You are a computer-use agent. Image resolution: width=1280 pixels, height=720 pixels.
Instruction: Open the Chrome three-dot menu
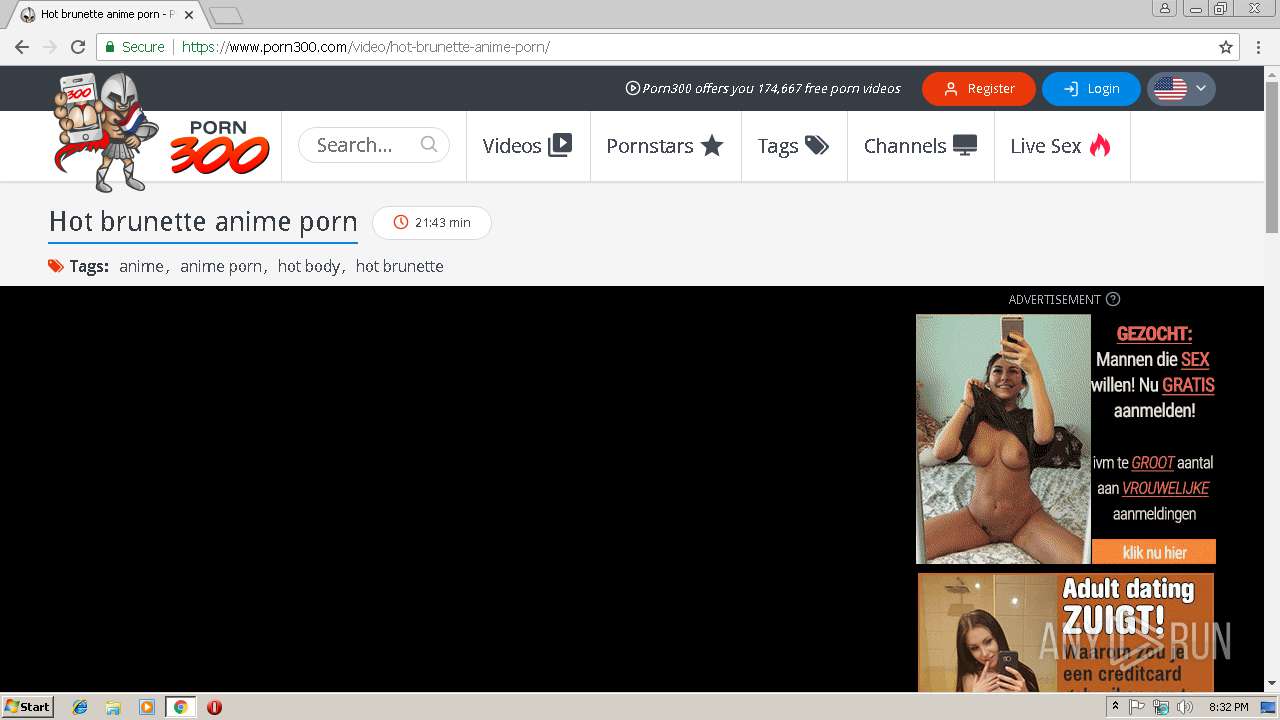[x=1257, y=47]
